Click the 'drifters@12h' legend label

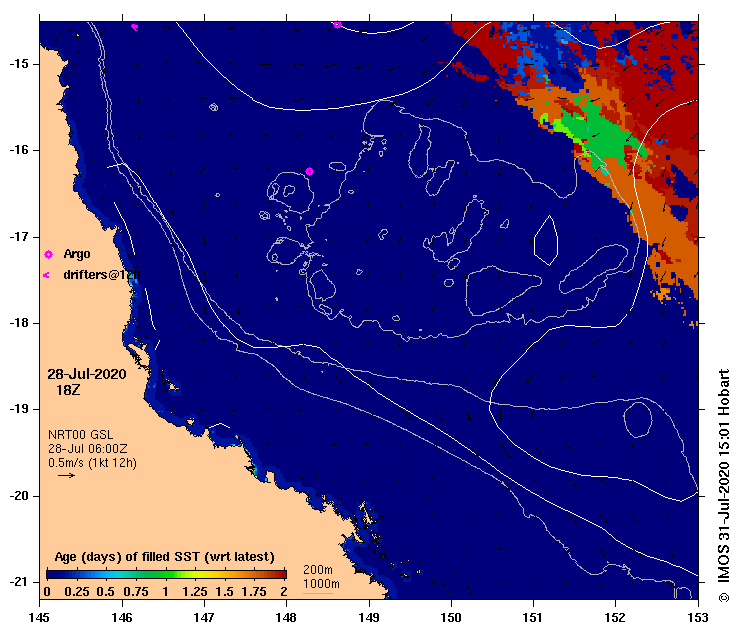(x=102, y=274)
